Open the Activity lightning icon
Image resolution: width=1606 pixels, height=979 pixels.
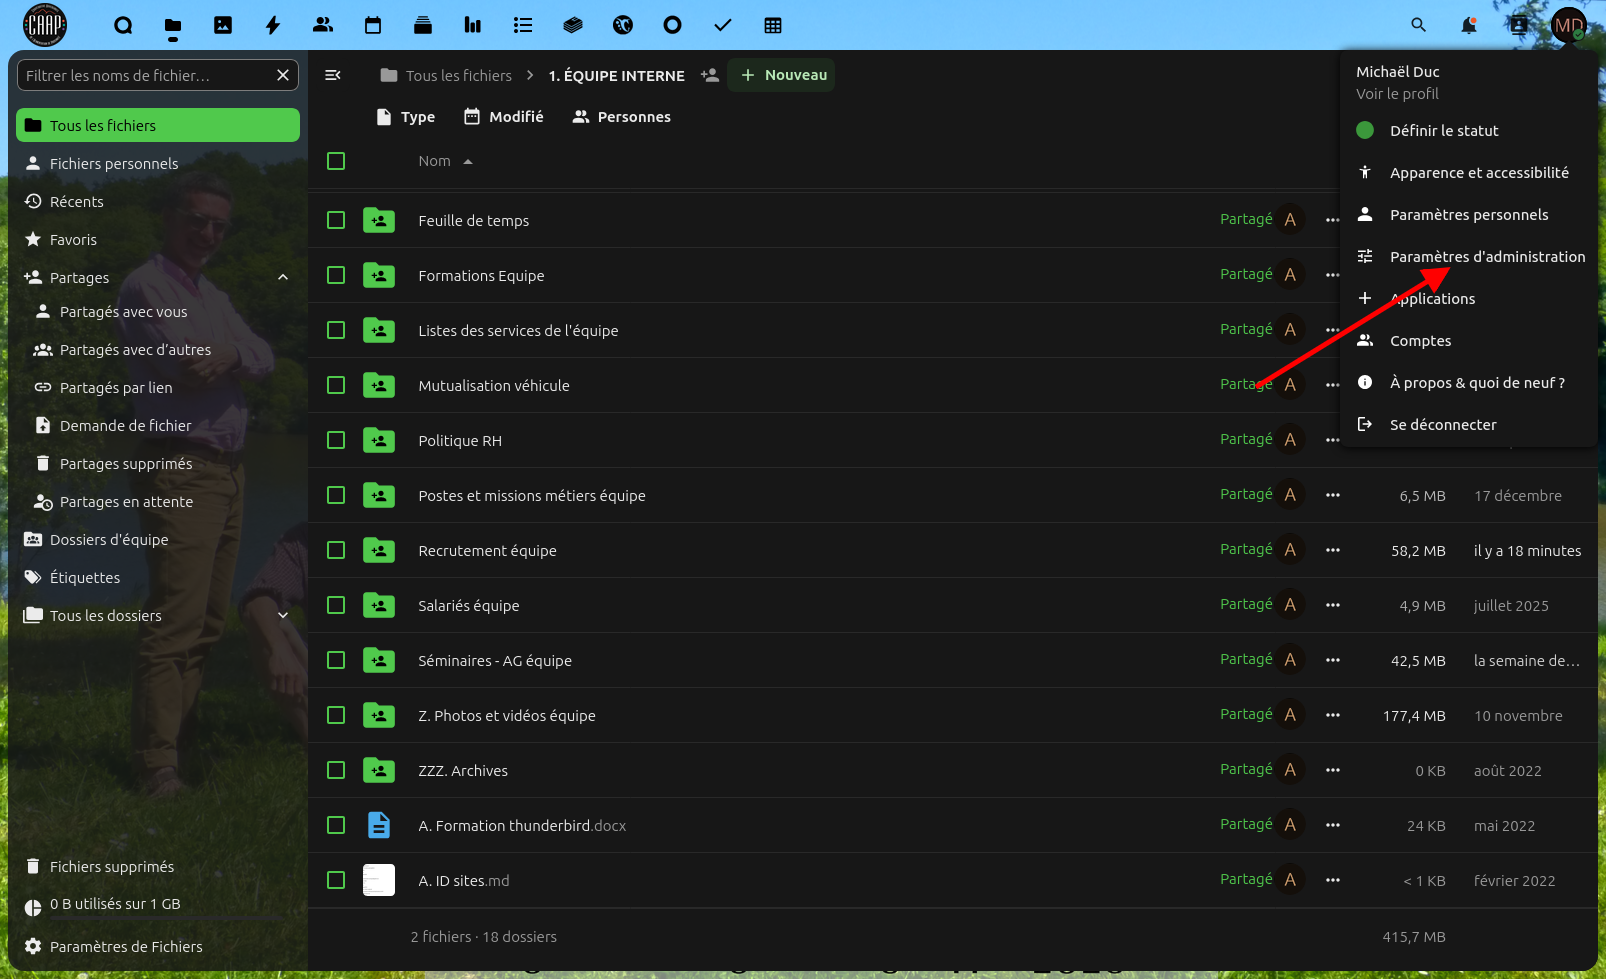[273, 25]
